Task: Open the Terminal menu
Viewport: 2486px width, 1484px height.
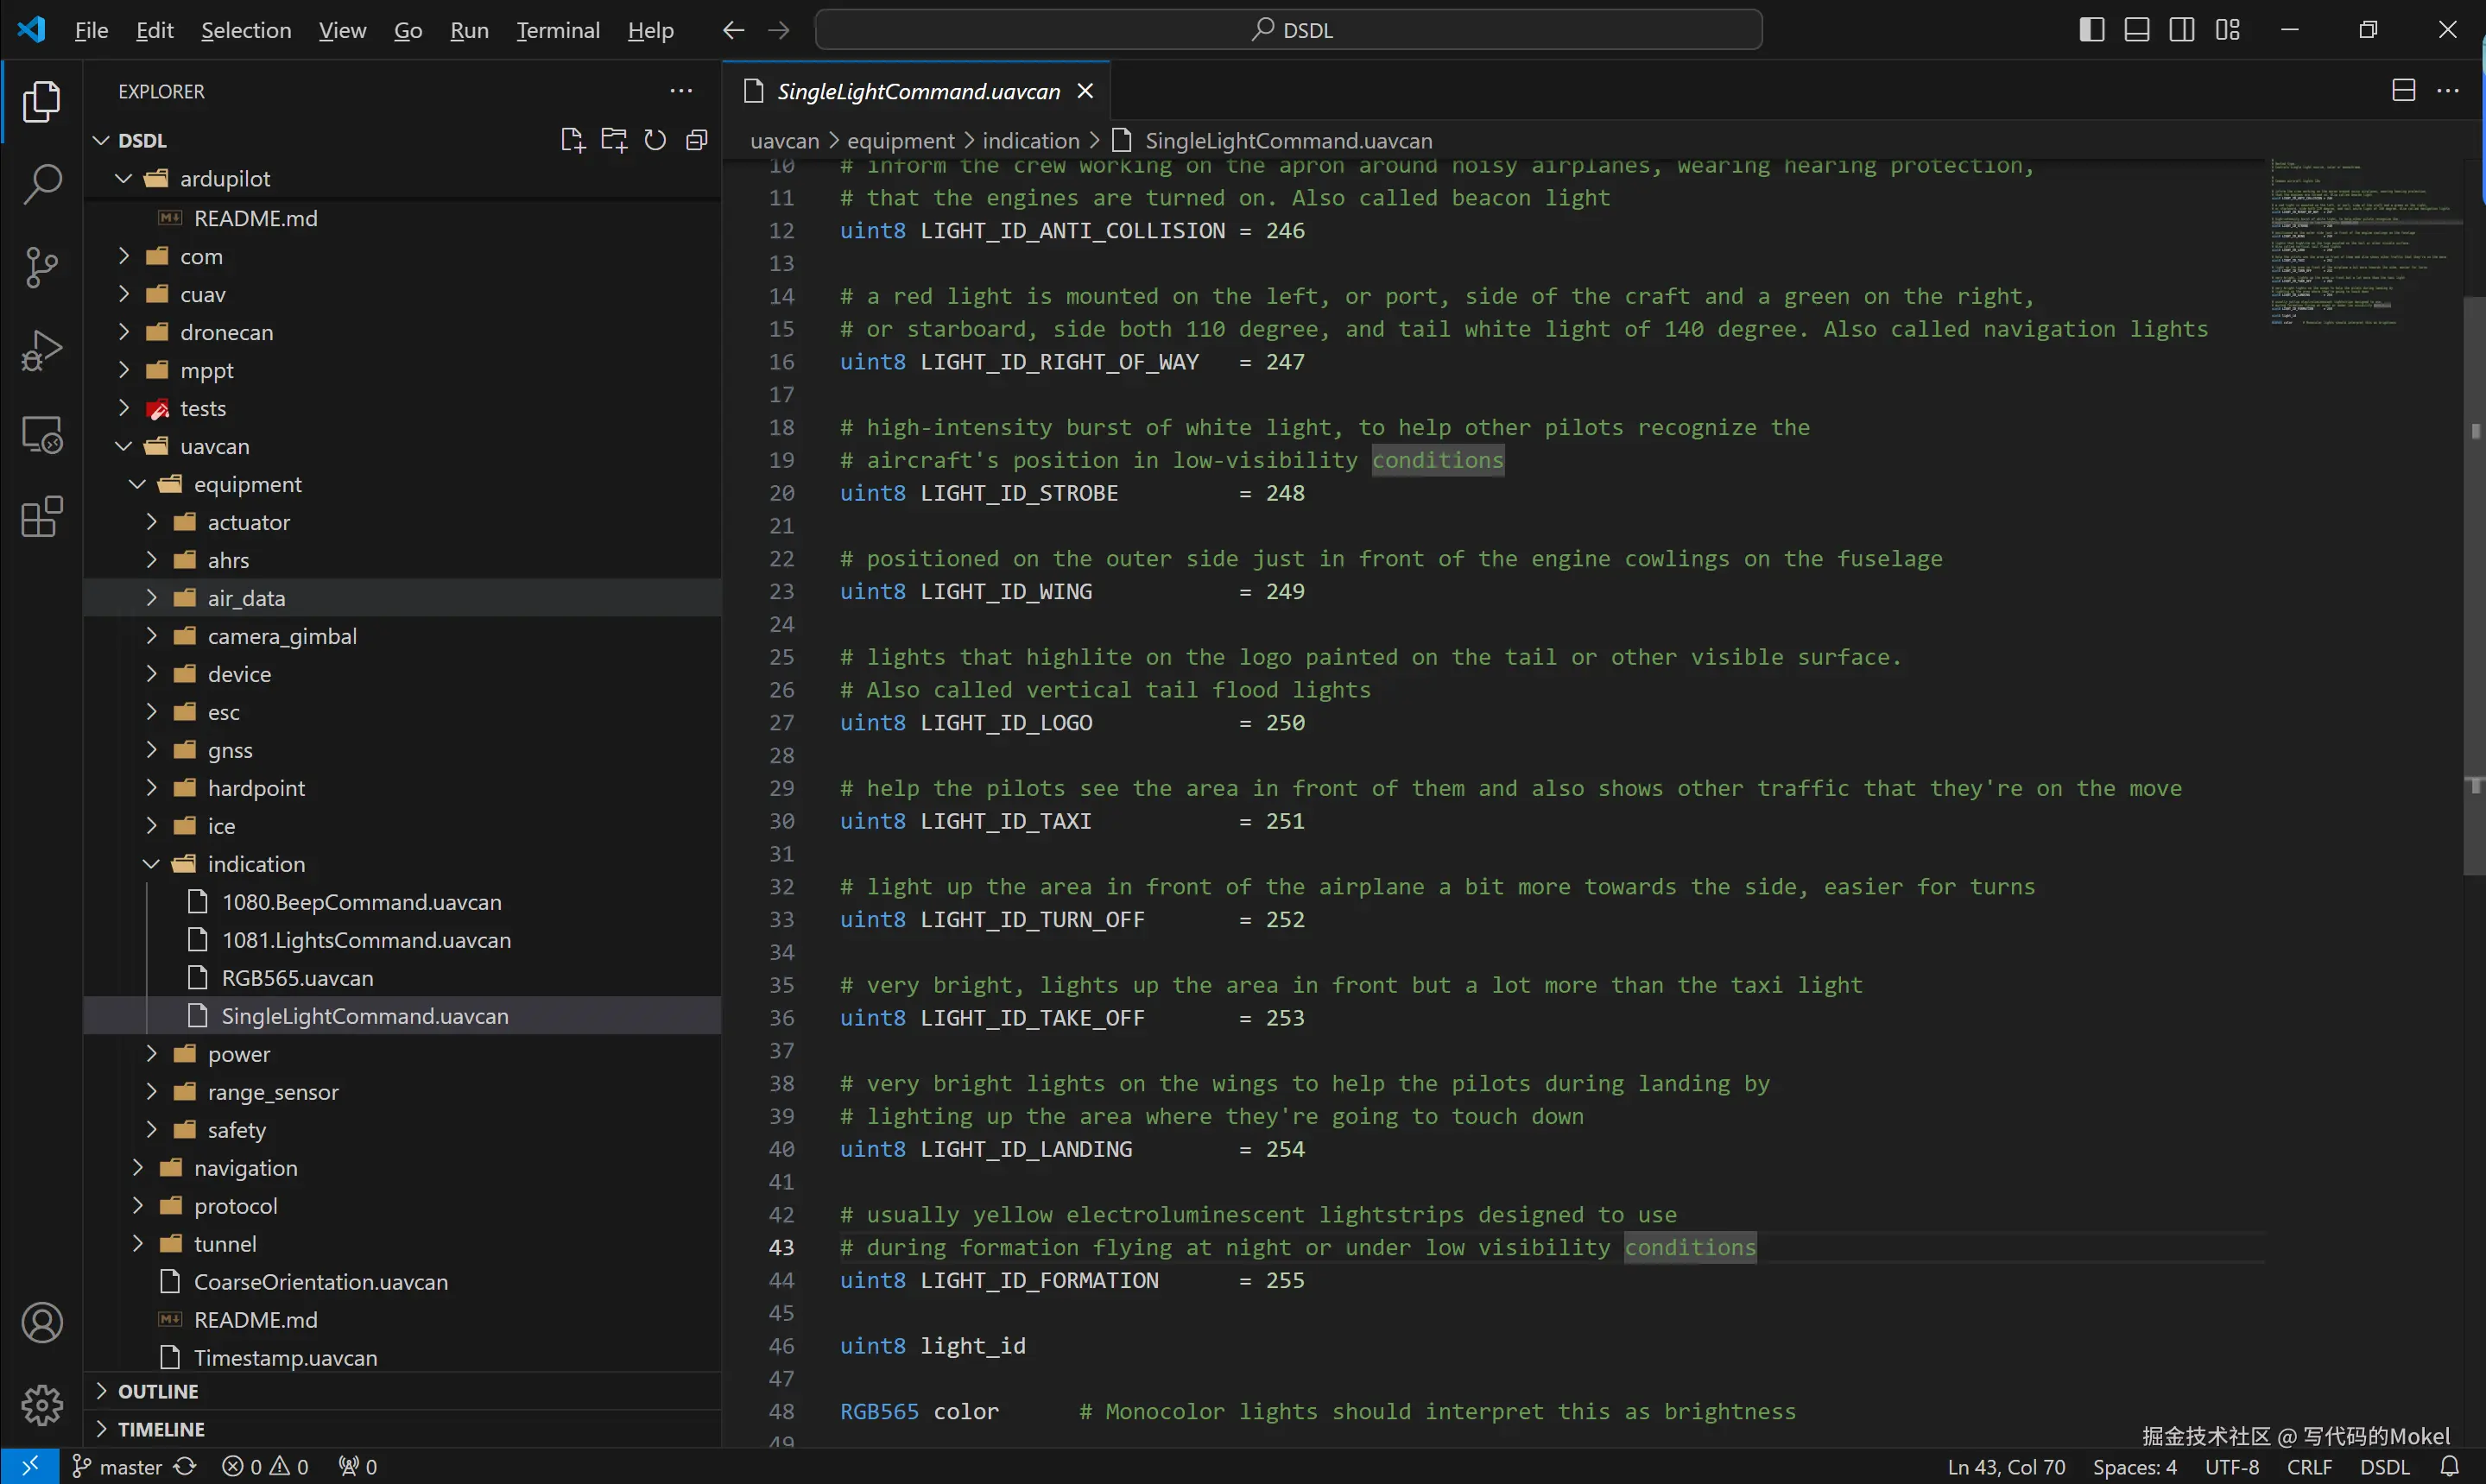Action: tap(557, 30)
